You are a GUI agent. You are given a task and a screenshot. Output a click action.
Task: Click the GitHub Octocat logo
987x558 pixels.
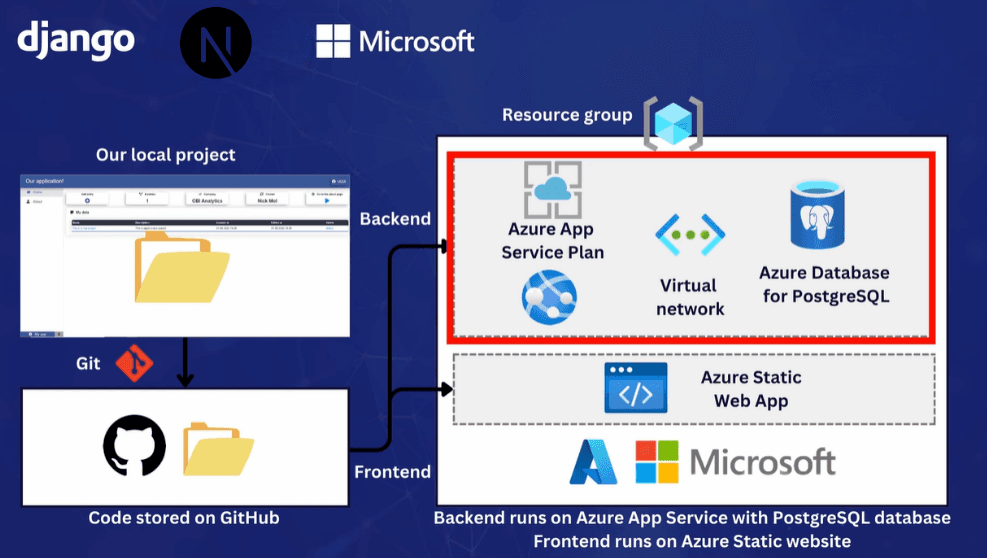coord(134,445)
